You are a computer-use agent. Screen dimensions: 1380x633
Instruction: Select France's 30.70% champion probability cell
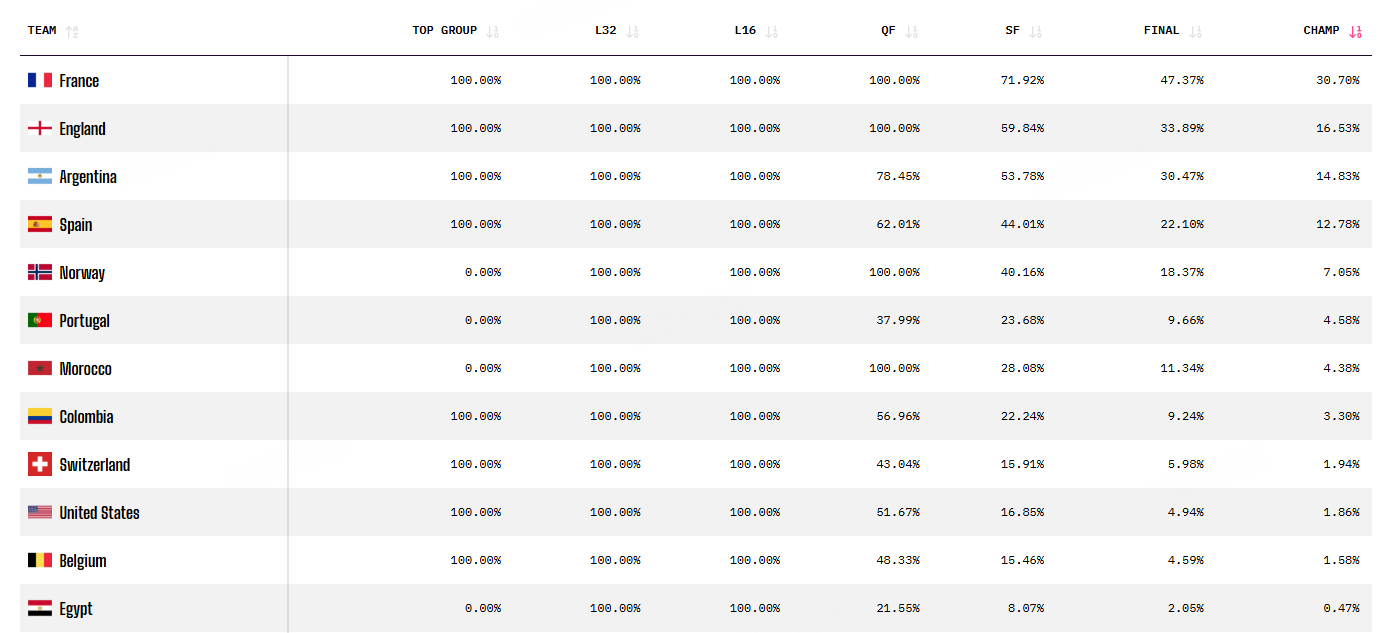(1337, 81)
